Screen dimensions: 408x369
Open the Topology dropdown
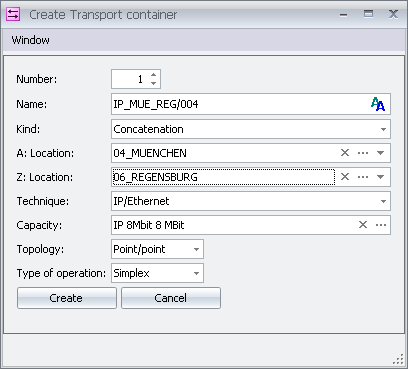click(x=196, y=249)
